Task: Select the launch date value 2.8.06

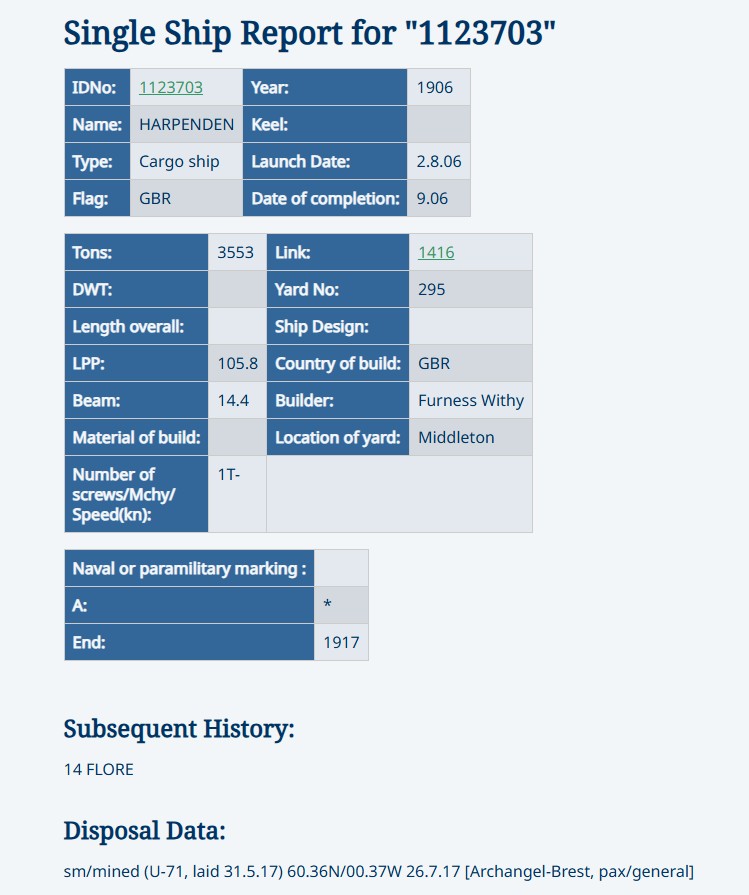Action: [439, 162]
